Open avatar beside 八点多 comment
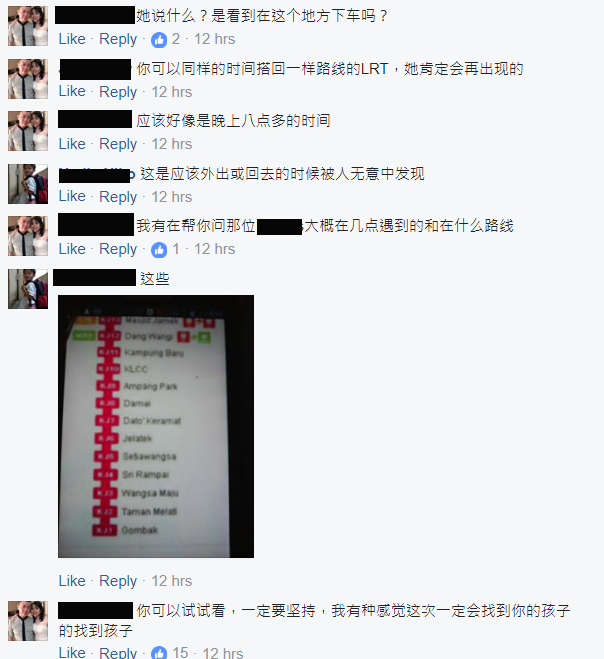This screenshot has width=604, height=659. (28, 131)
